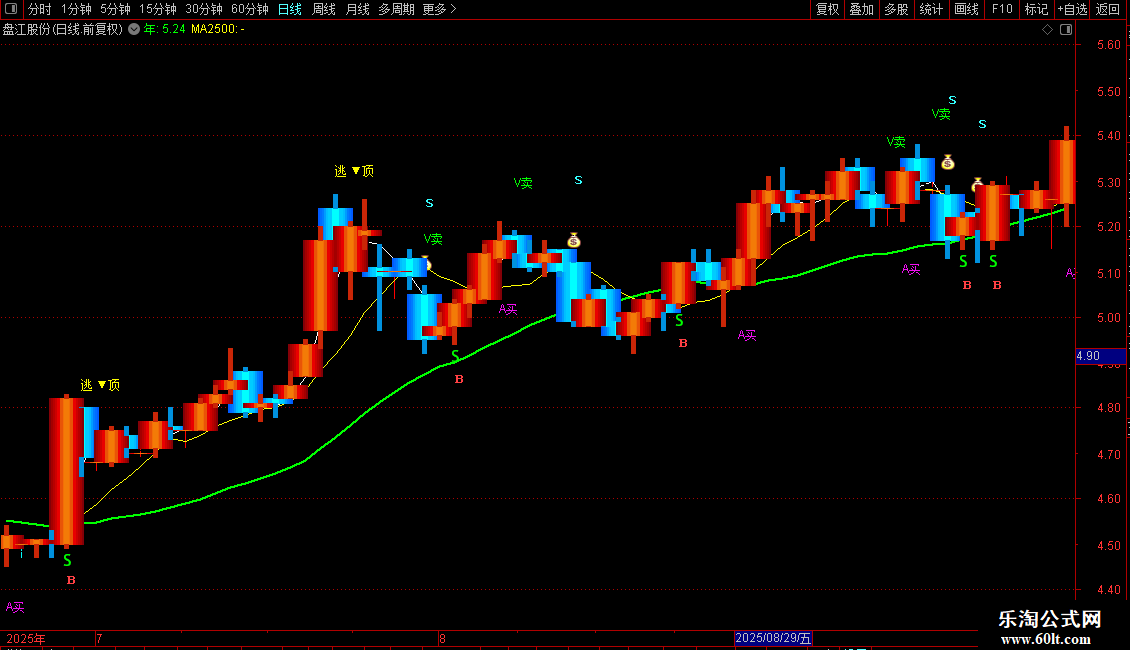Viewport: 1130px width, 650px height.
Task: Click the 5.10 price axis label
Action: point(1108,274)
